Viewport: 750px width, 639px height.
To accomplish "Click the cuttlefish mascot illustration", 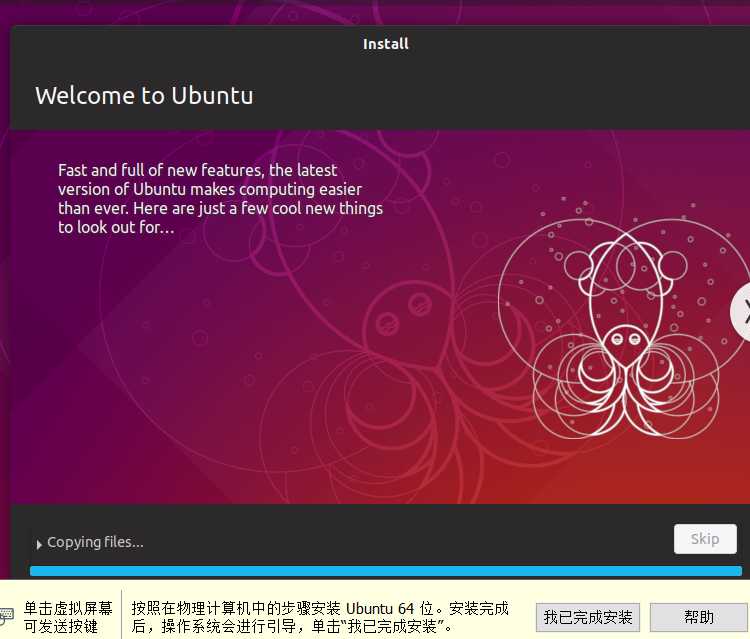I will [624, 316].
